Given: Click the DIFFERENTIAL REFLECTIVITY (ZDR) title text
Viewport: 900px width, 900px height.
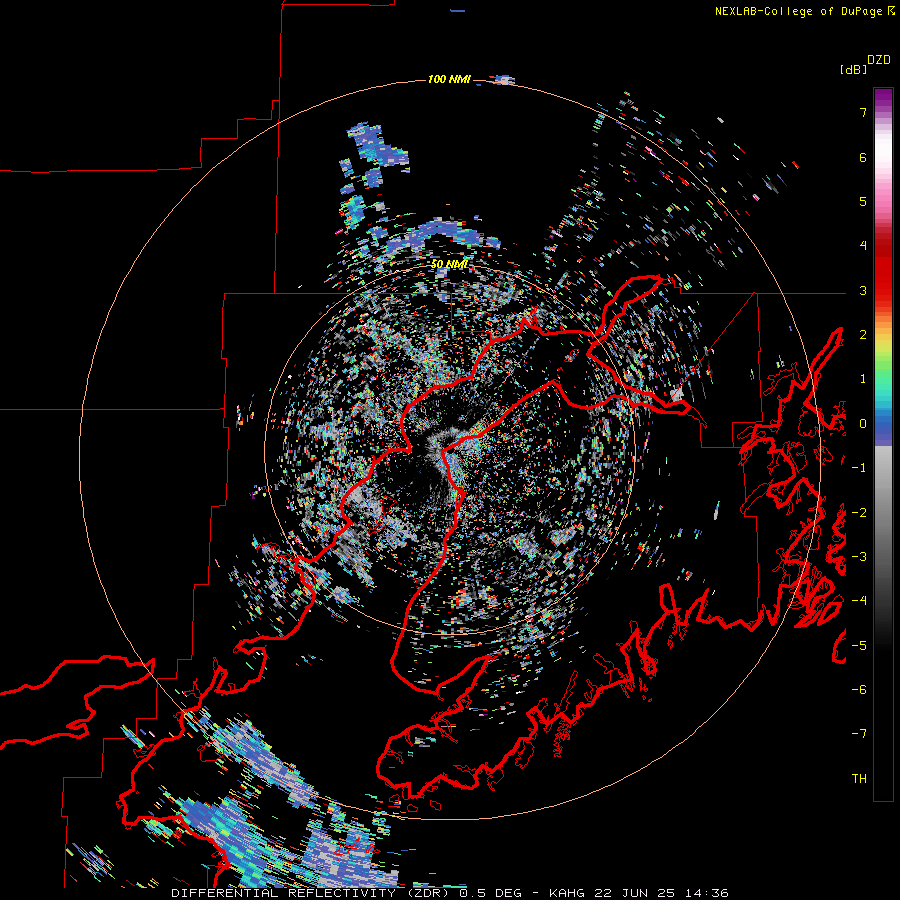Looking at the screenshot, I should pos(313,893).
